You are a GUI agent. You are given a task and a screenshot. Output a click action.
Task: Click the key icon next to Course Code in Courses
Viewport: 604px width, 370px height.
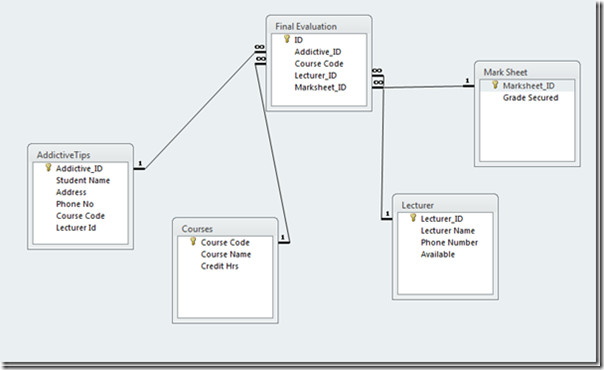coord(193,241)
